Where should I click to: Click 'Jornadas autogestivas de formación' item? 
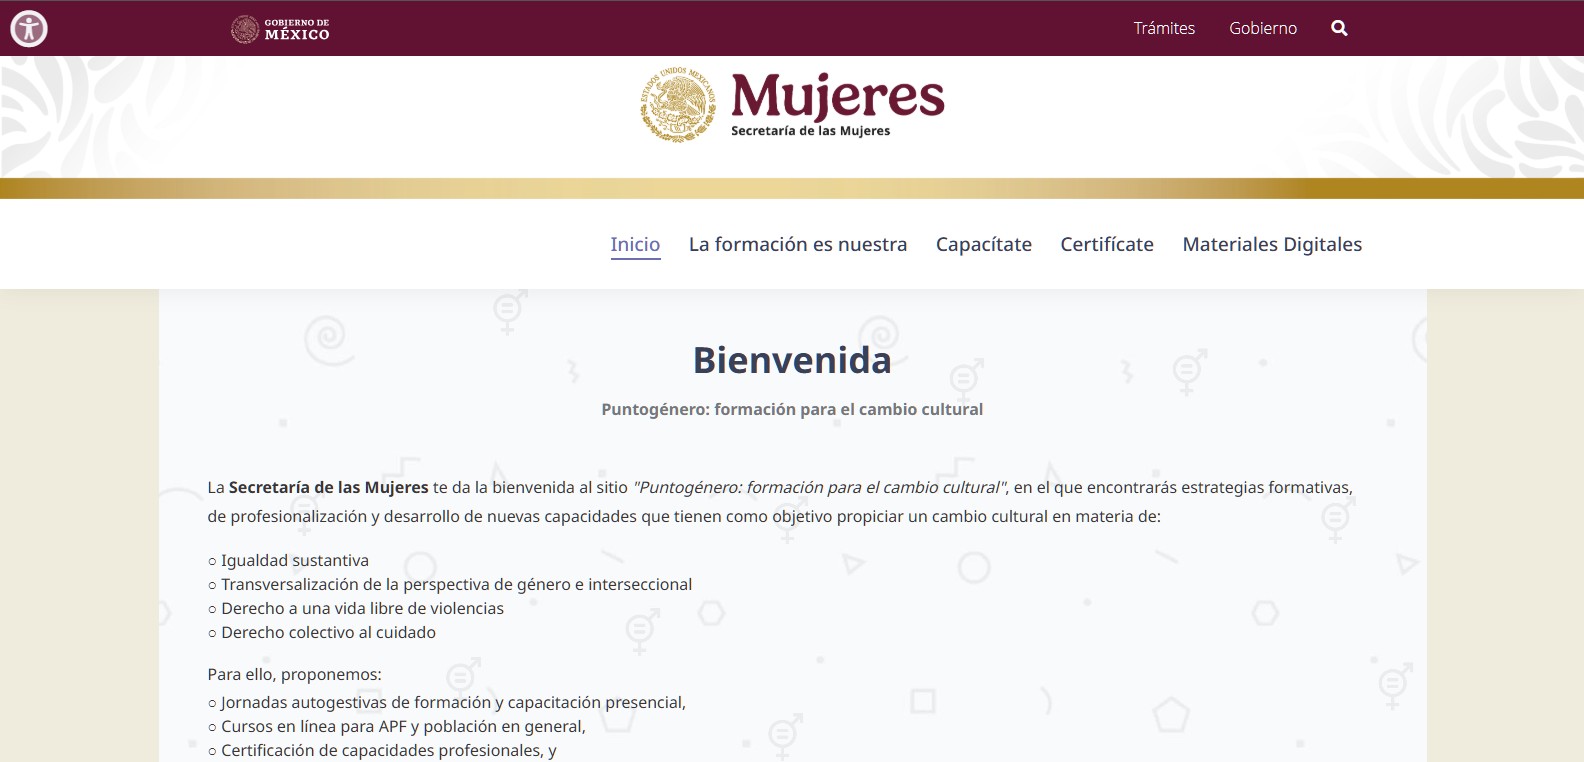point(447,702)
